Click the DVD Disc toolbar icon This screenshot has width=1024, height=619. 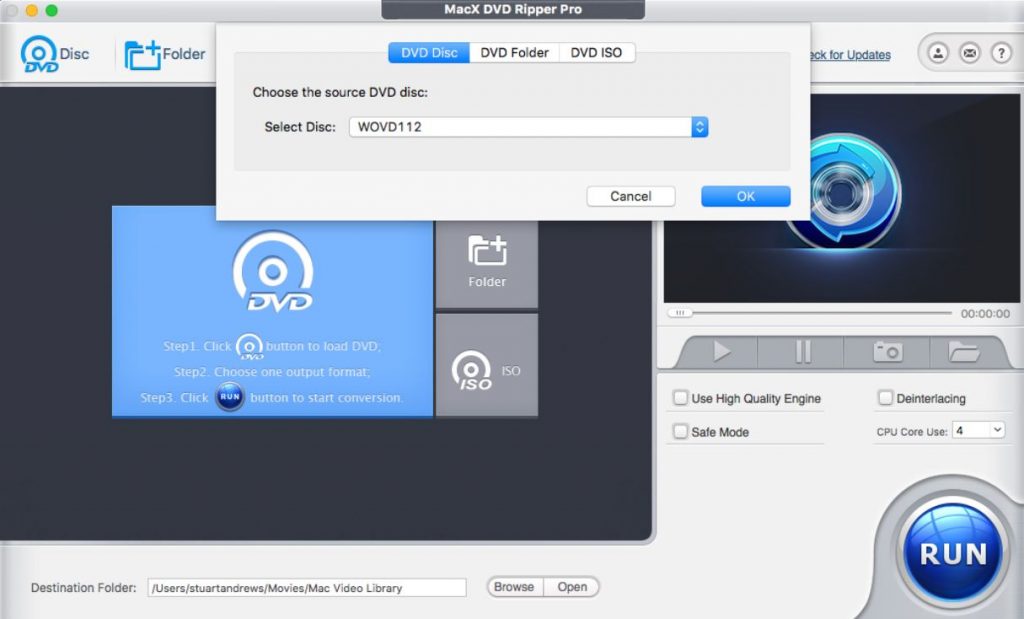[54, 54]
